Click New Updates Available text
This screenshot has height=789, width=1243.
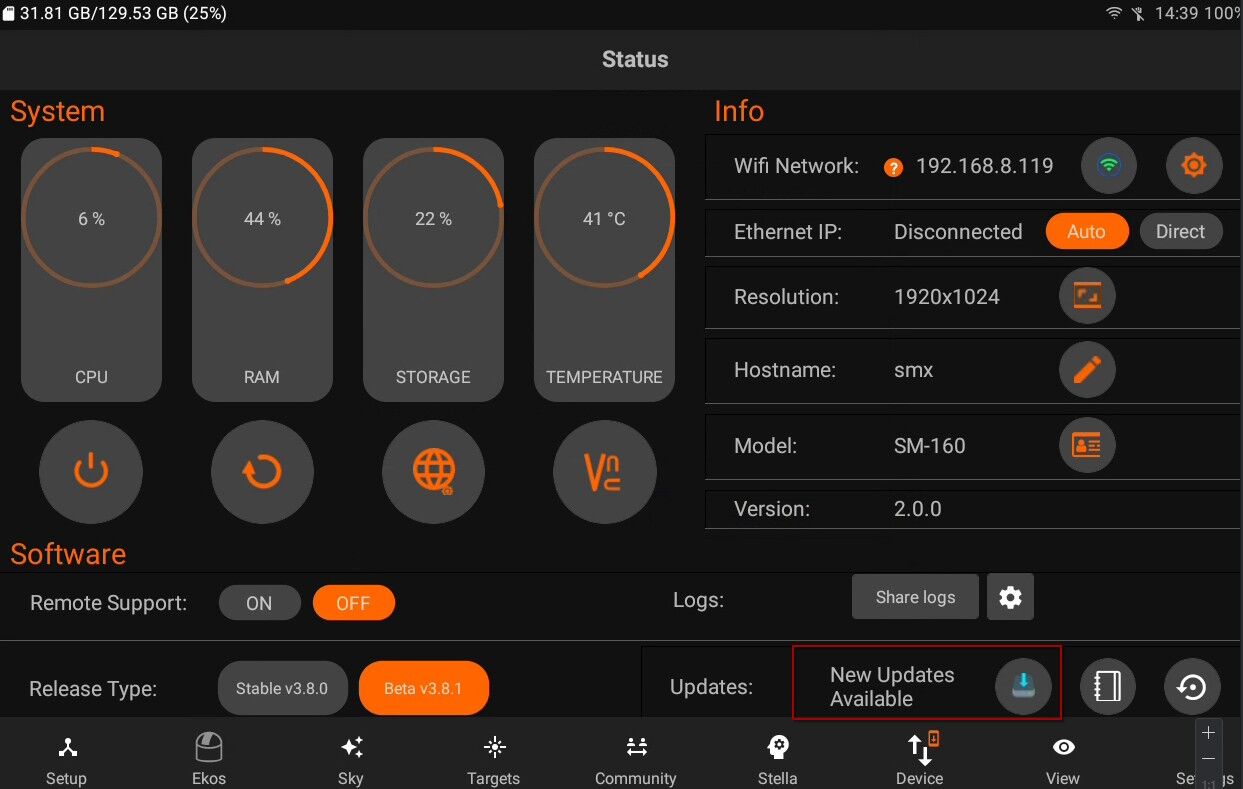click(x=892, y=687)
